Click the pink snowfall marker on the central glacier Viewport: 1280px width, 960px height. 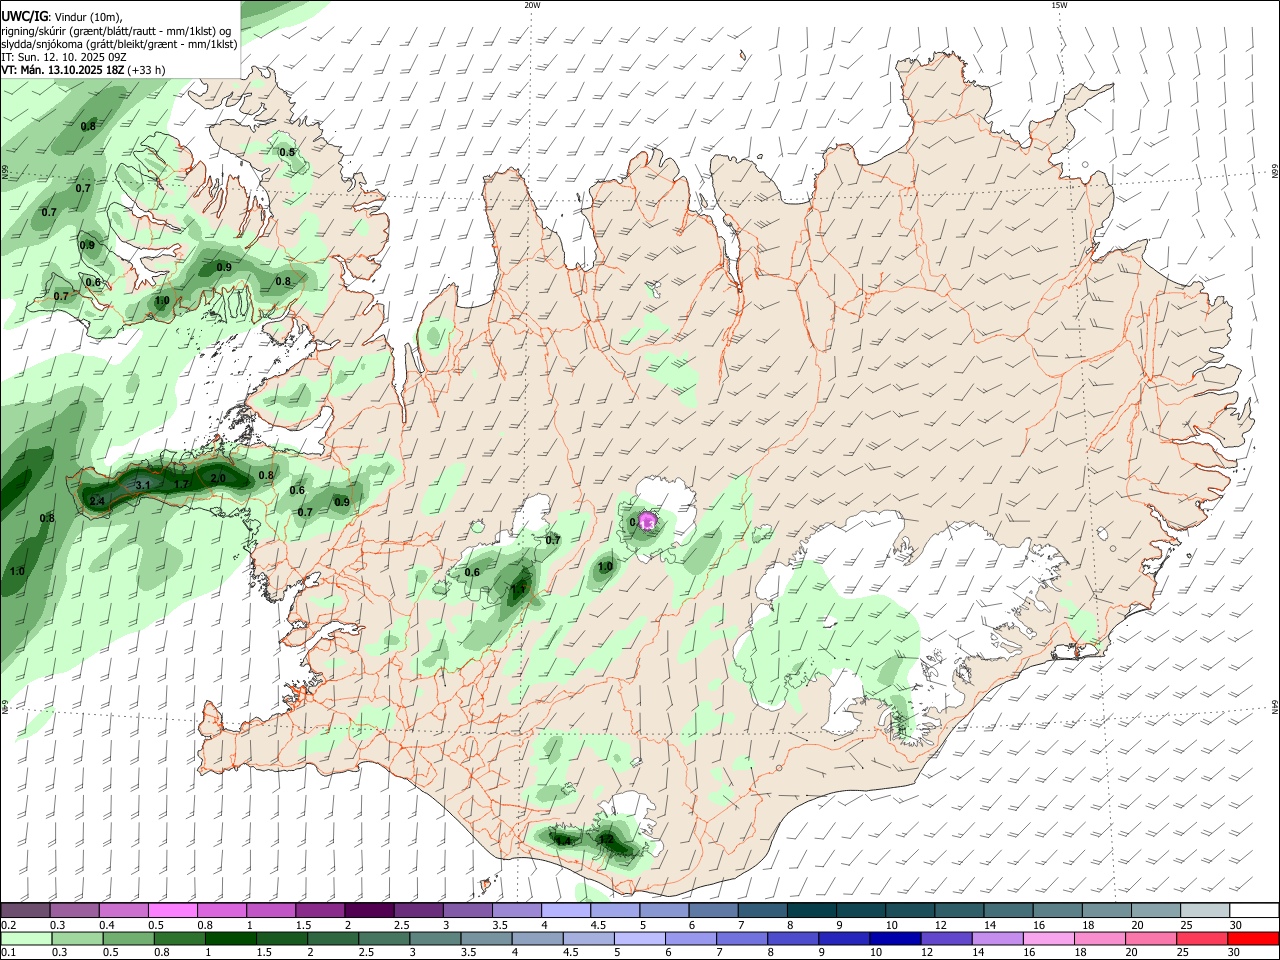coord(648,521)
